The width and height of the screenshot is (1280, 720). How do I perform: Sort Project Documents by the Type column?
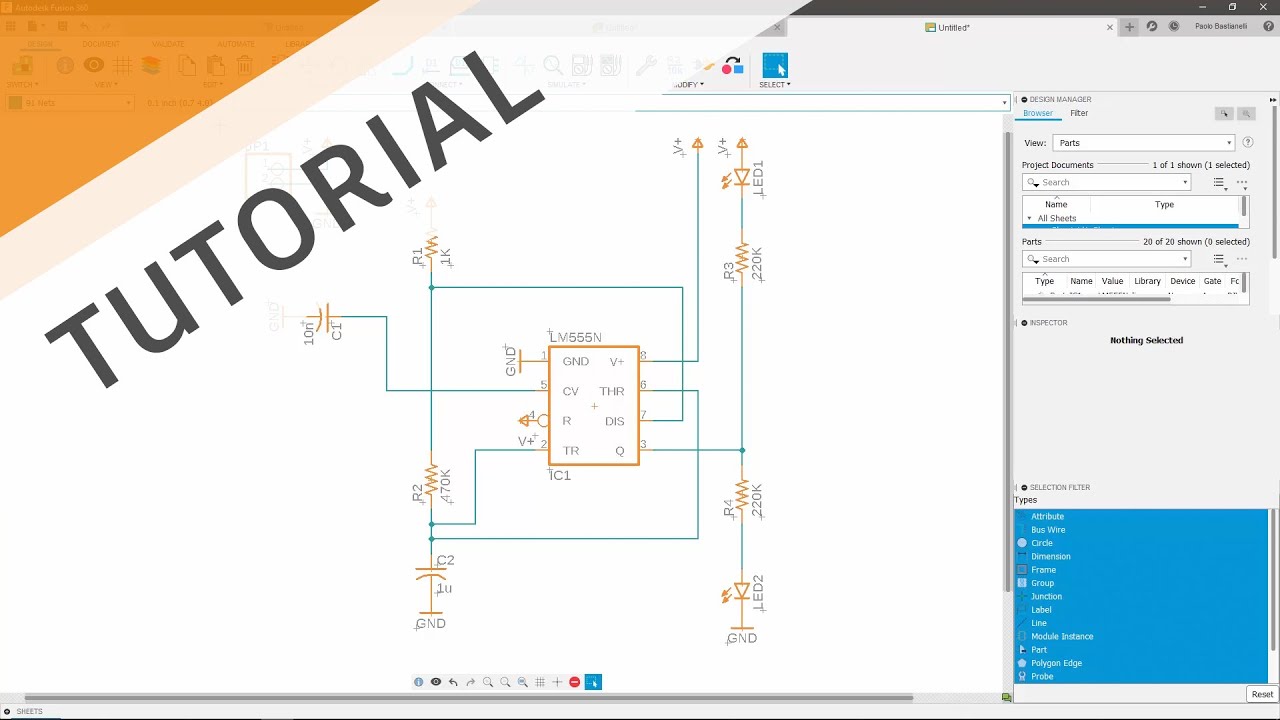coord(1164,205)
